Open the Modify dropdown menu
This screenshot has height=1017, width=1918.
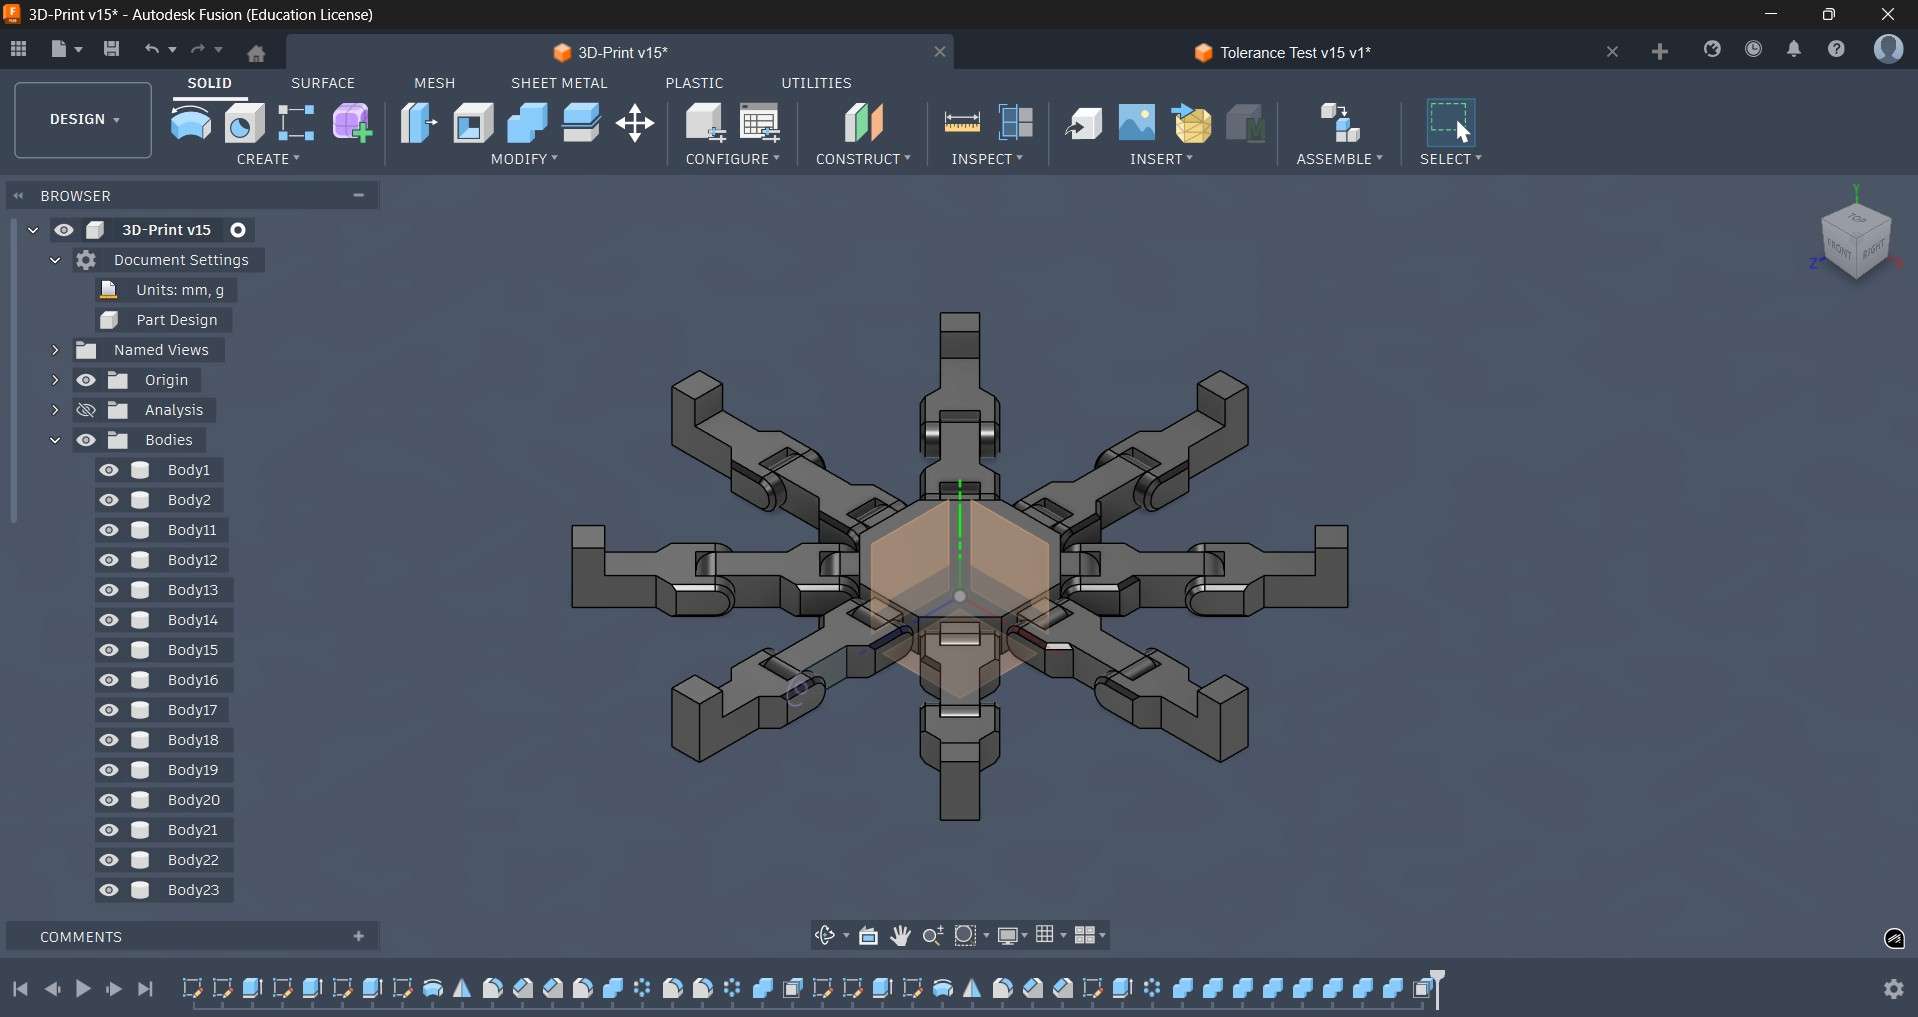click(x=526, y=160)
